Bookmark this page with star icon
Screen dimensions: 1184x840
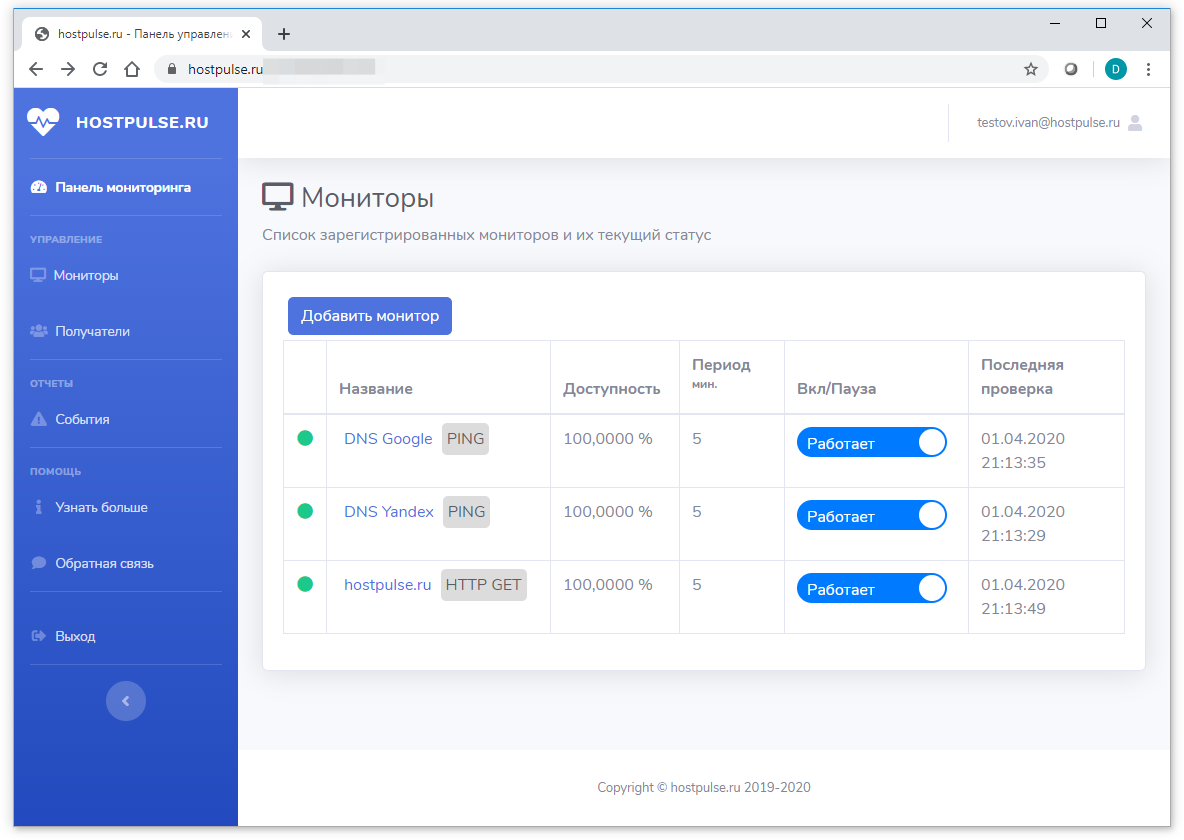pos(1030,69)
